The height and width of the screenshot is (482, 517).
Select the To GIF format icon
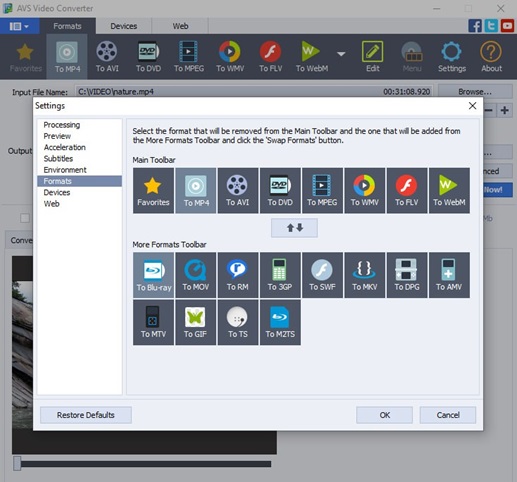tap(196, 322)
